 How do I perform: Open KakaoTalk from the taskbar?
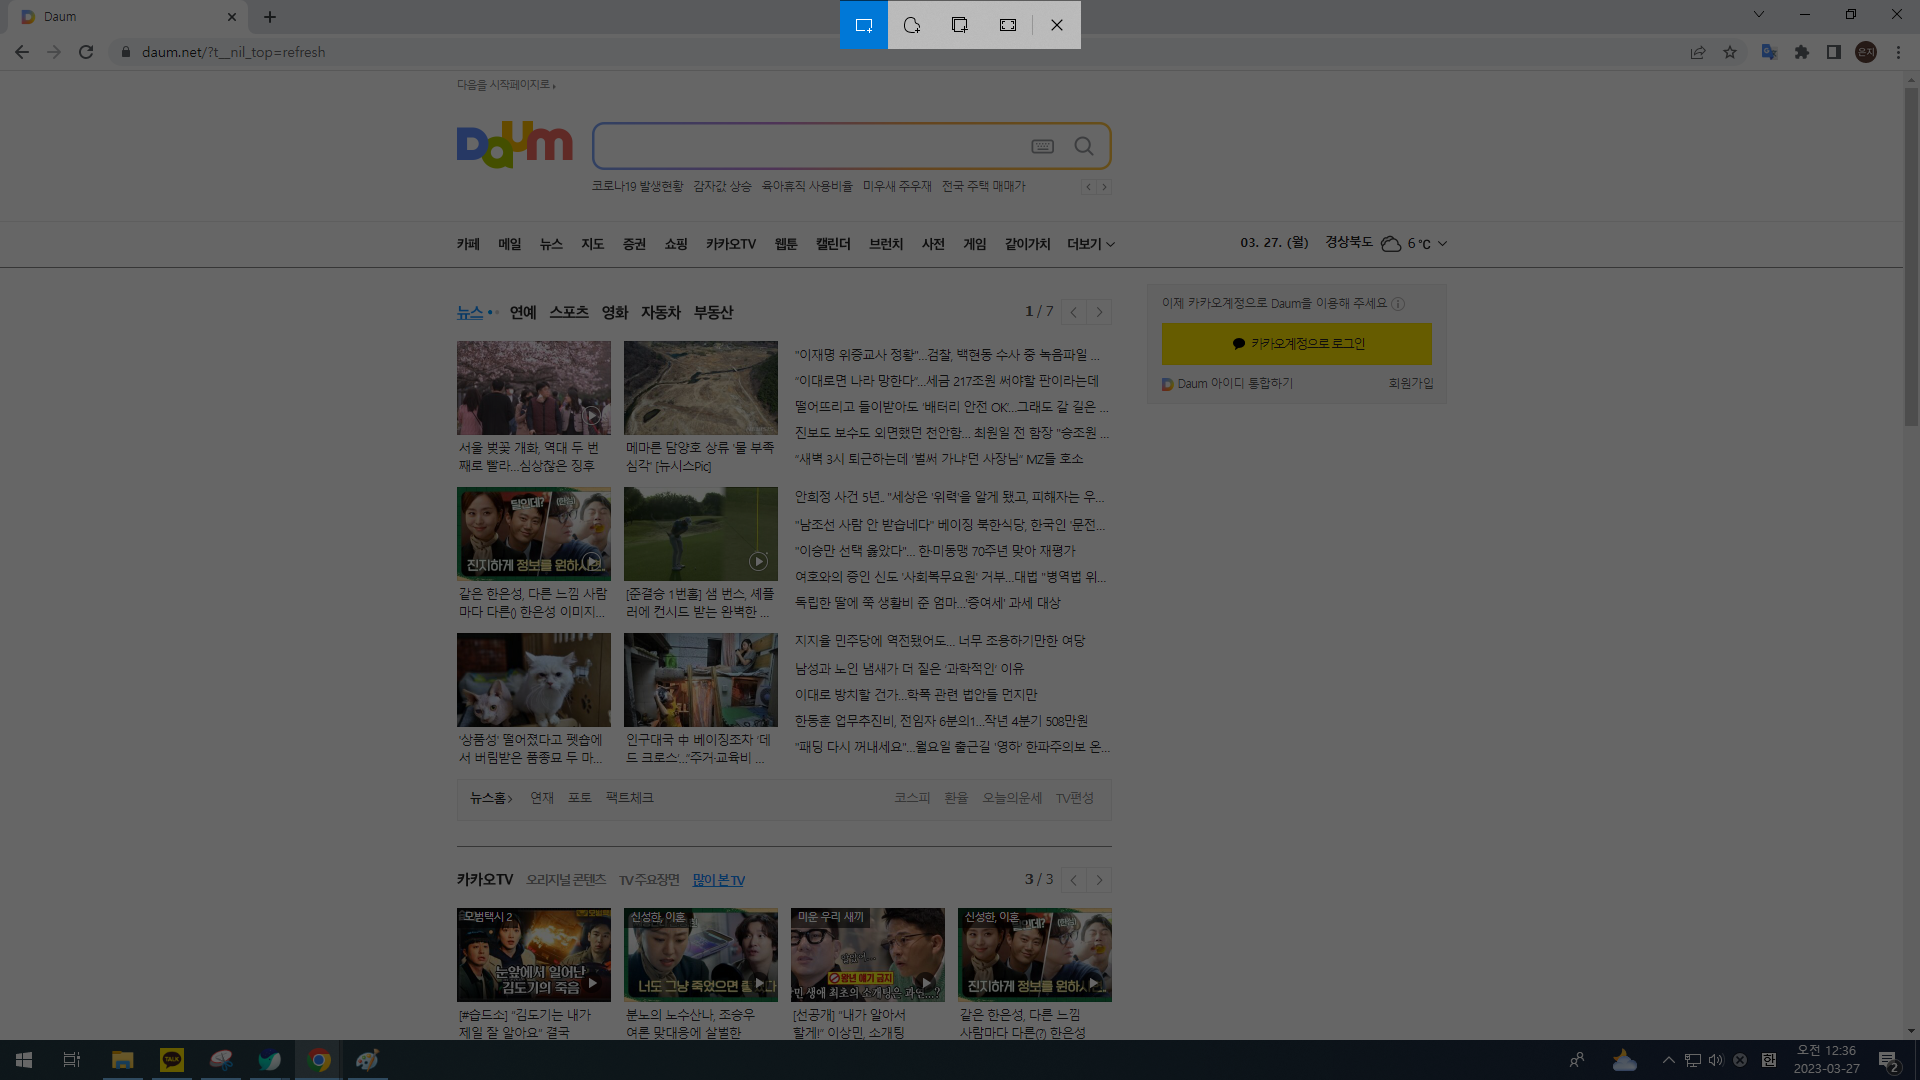point(172,1060)
